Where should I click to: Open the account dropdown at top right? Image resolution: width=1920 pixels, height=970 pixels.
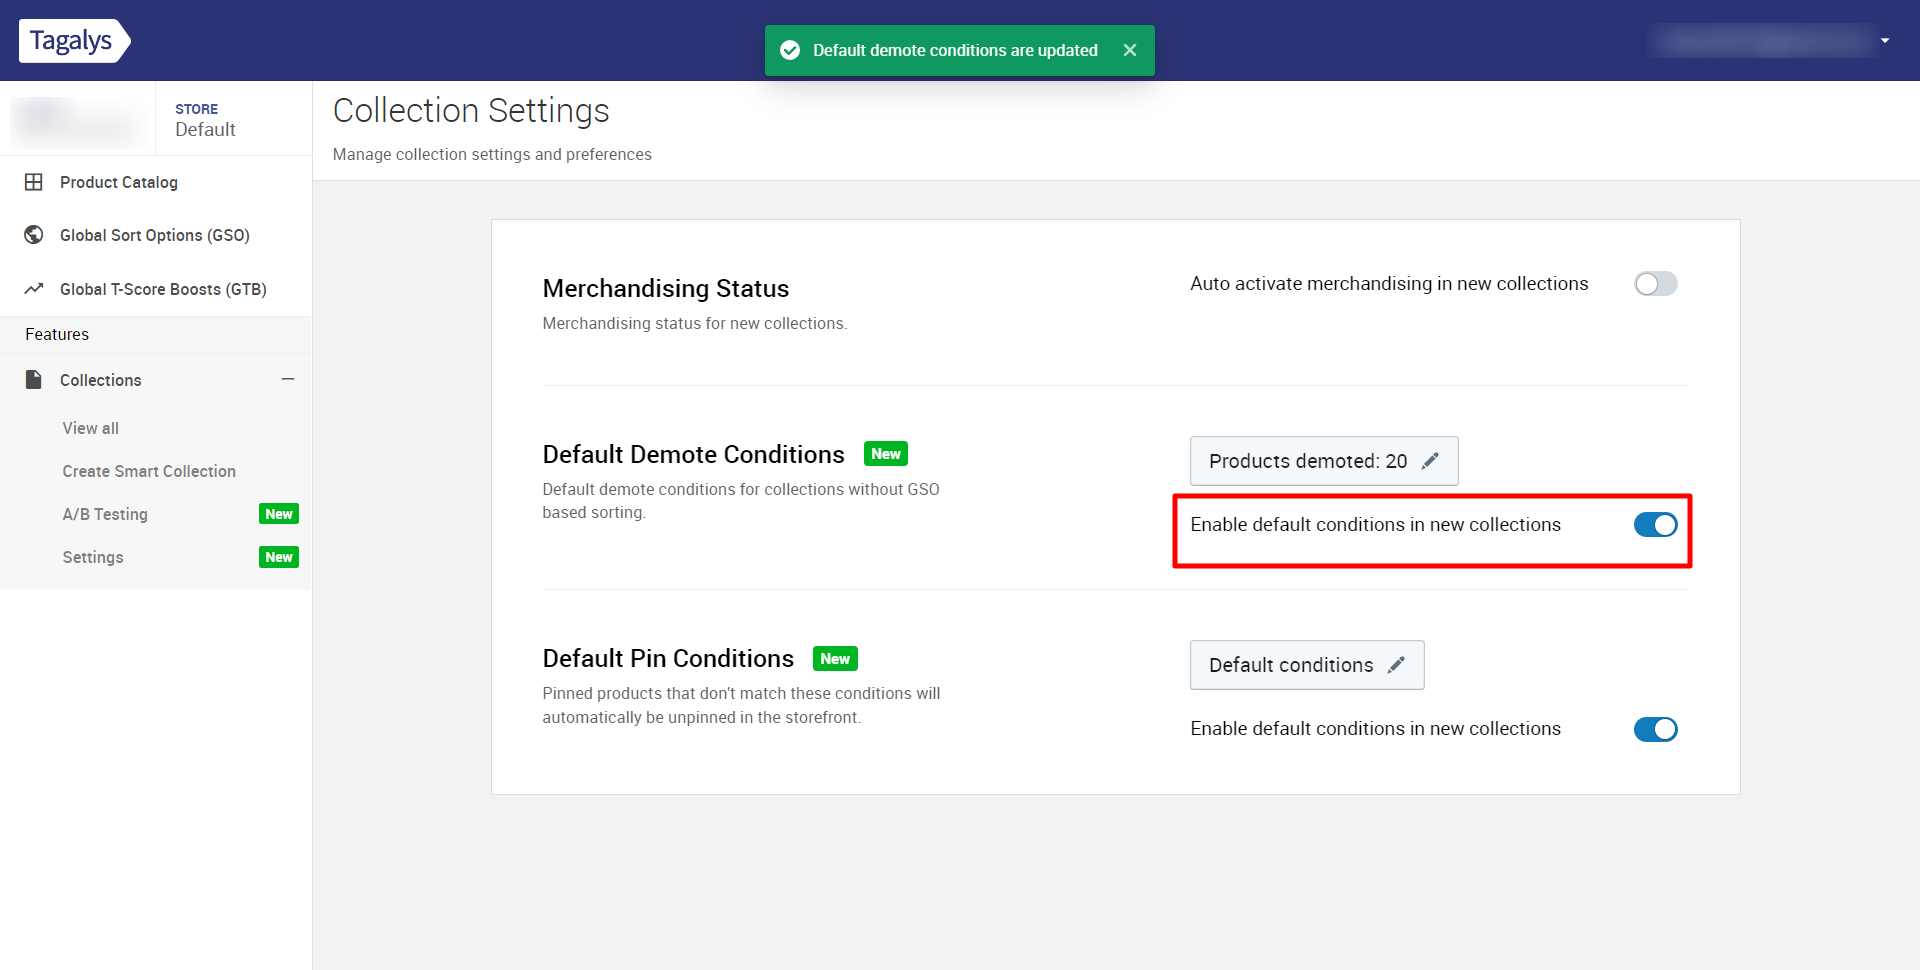point(1884,41)
